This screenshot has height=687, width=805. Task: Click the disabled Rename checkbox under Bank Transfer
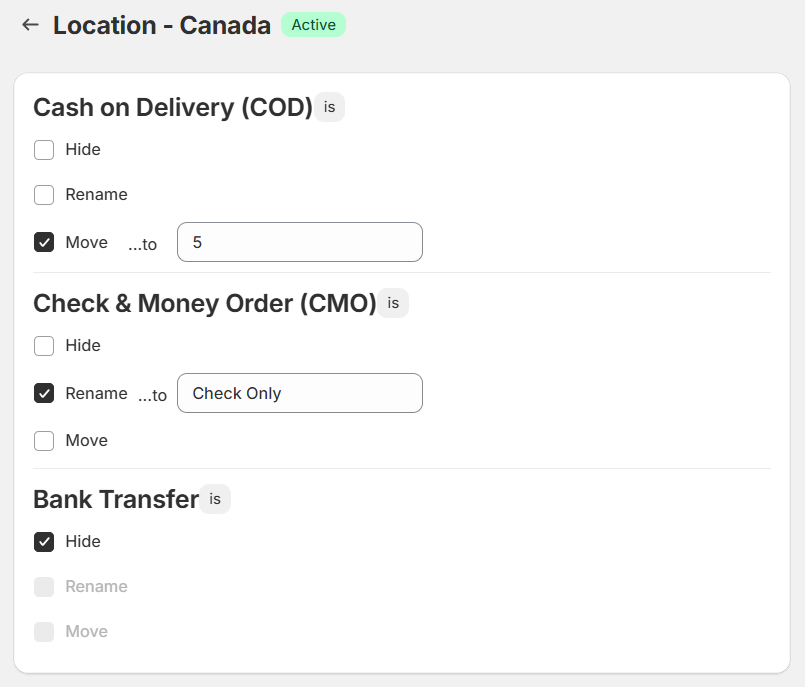(44, 587)
